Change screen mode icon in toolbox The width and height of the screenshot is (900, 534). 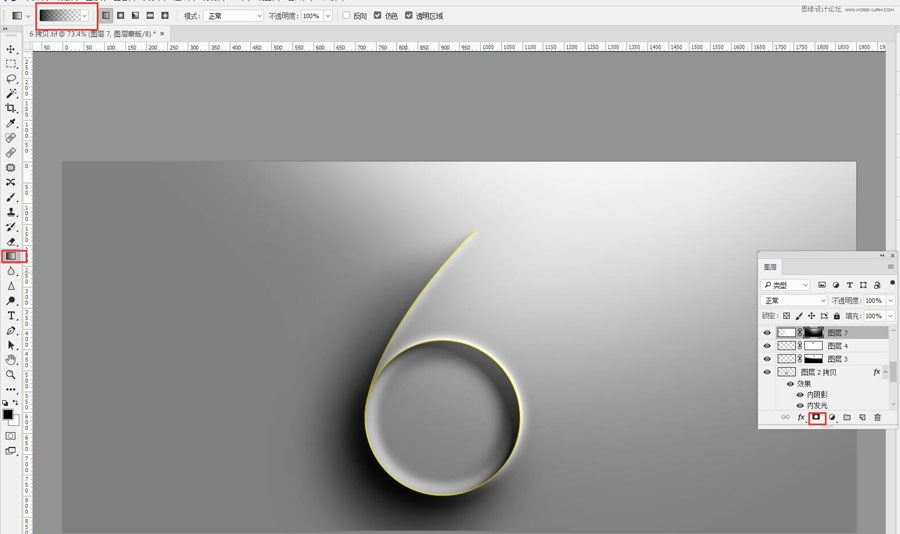coord(10,451)
